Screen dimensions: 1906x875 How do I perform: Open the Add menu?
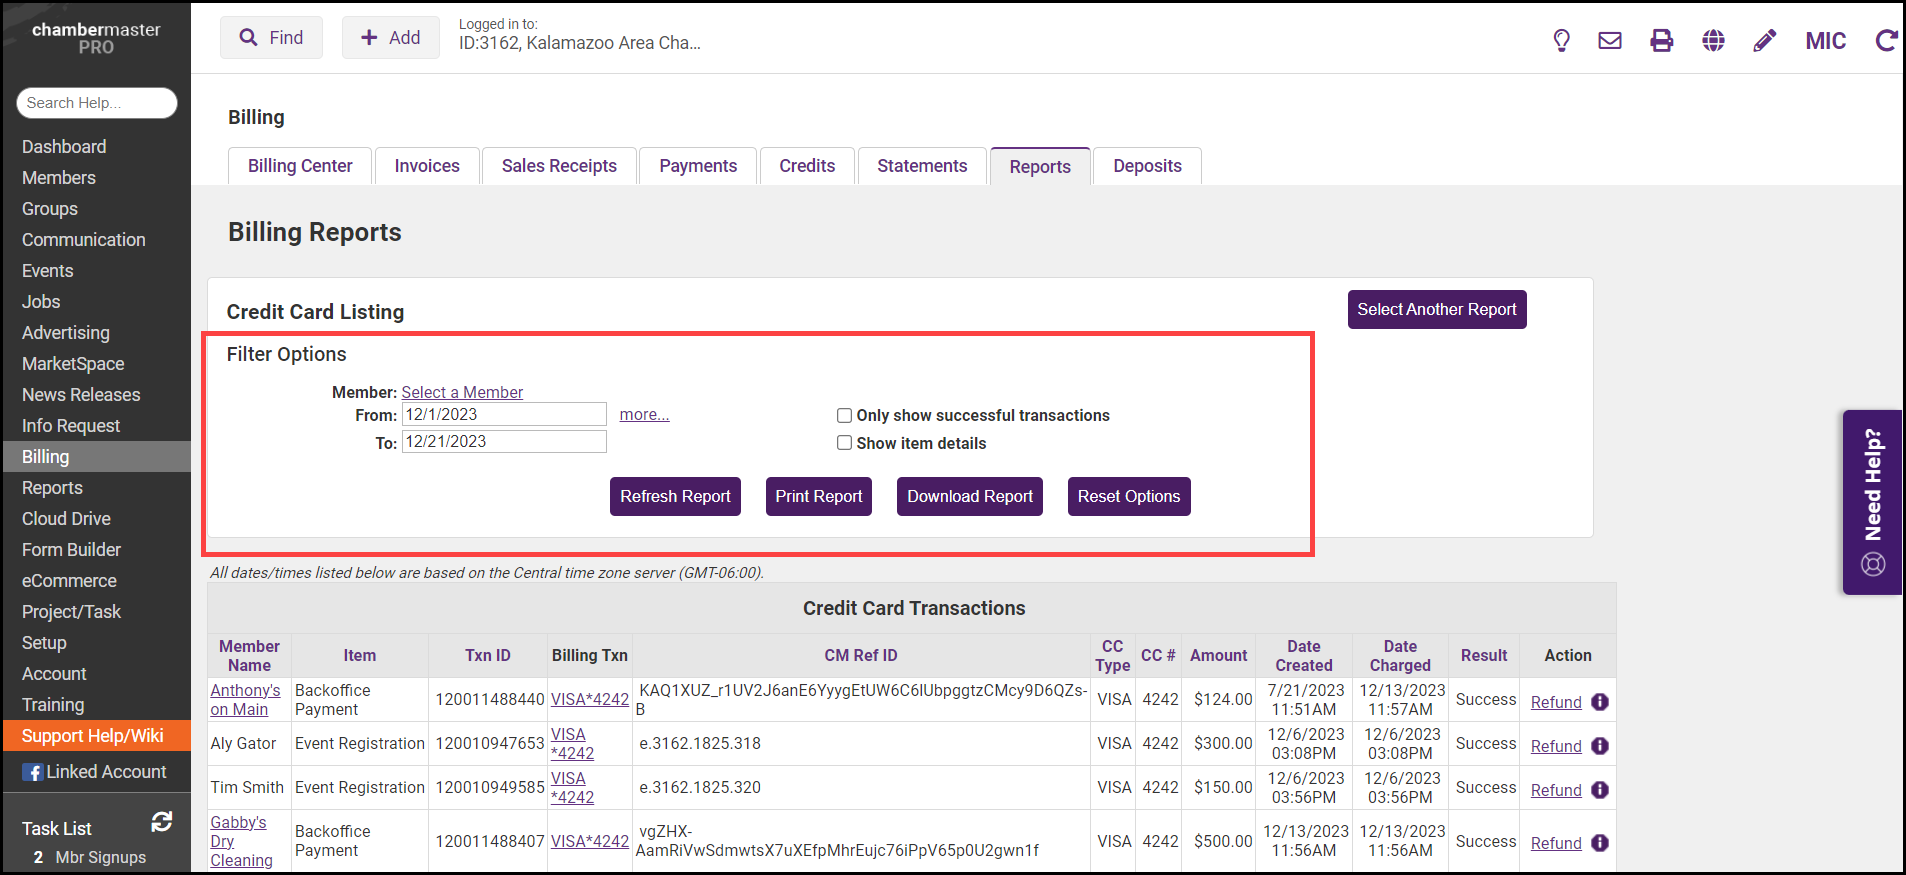click(x=390, y=38)
